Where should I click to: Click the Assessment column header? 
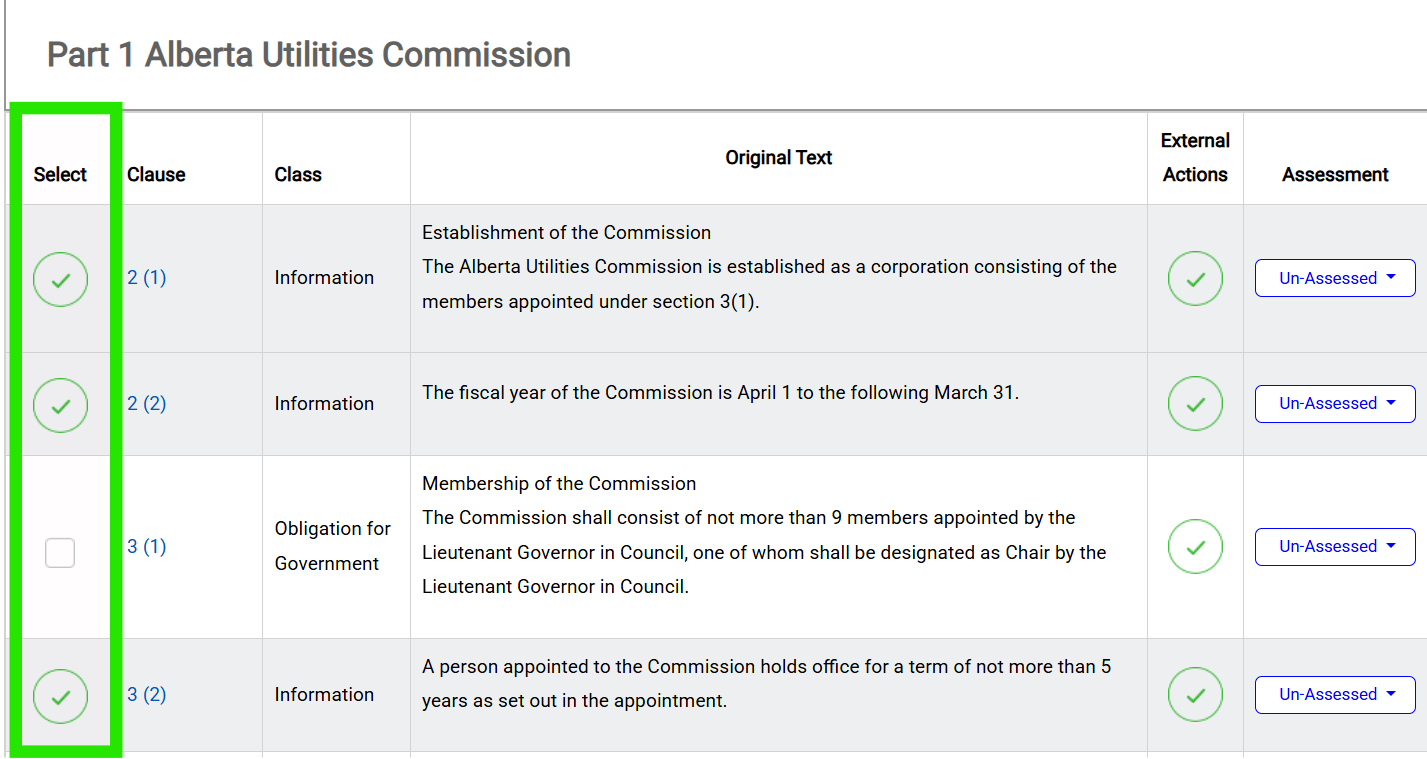pos(1335,175)
